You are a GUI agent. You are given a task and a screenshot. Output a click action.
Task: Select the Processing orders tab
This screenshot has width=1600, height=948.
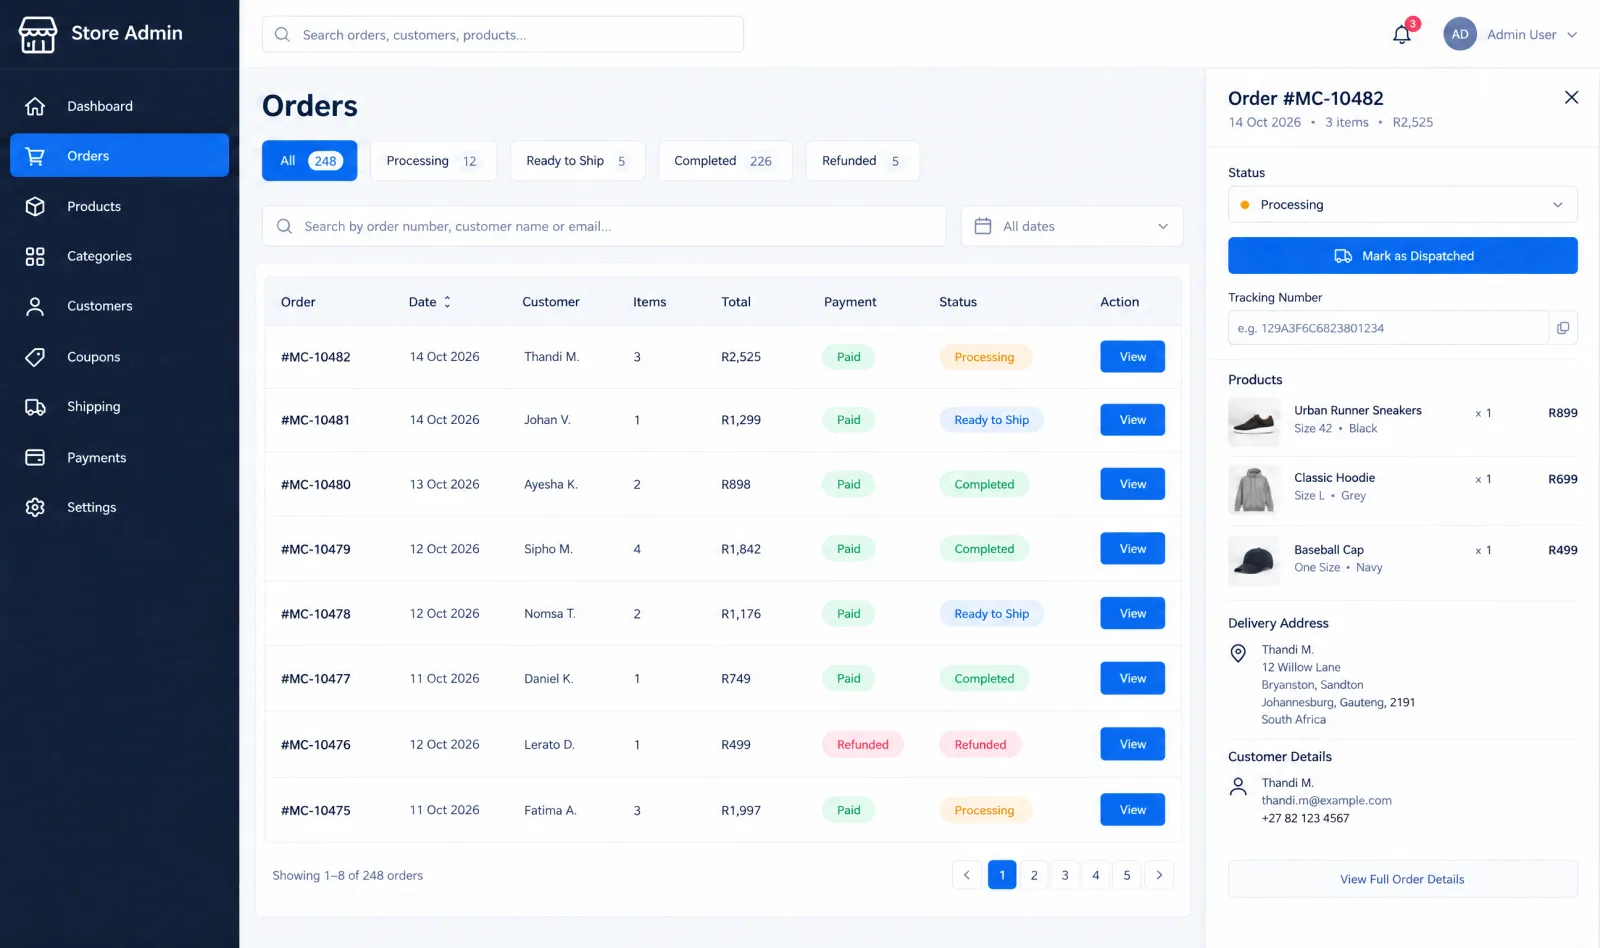pos(433,161)
